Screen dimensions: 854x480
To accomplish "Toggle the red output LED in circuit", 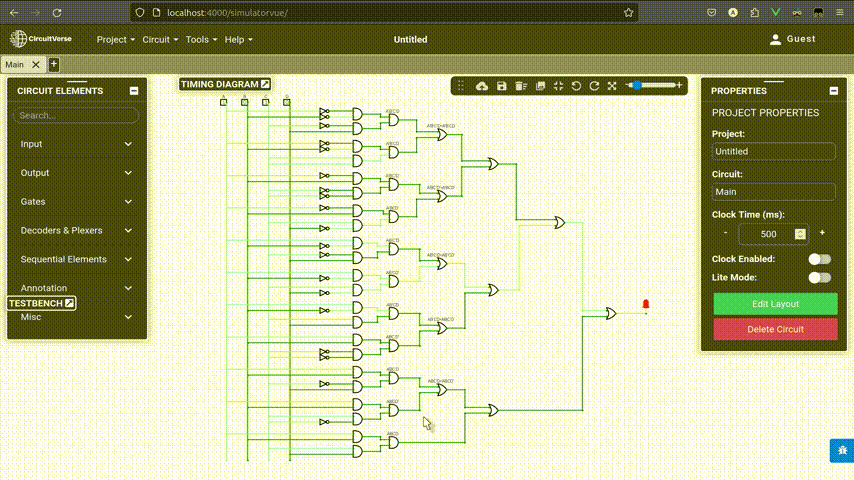I will coord(646,304).
